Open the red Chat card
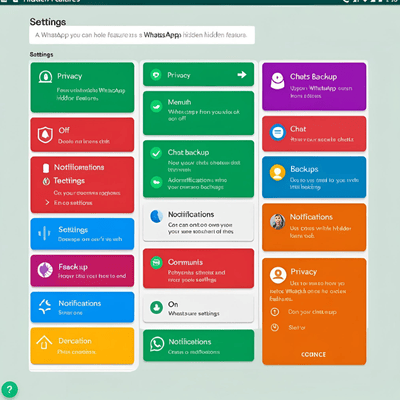 [x=314, y=134]
